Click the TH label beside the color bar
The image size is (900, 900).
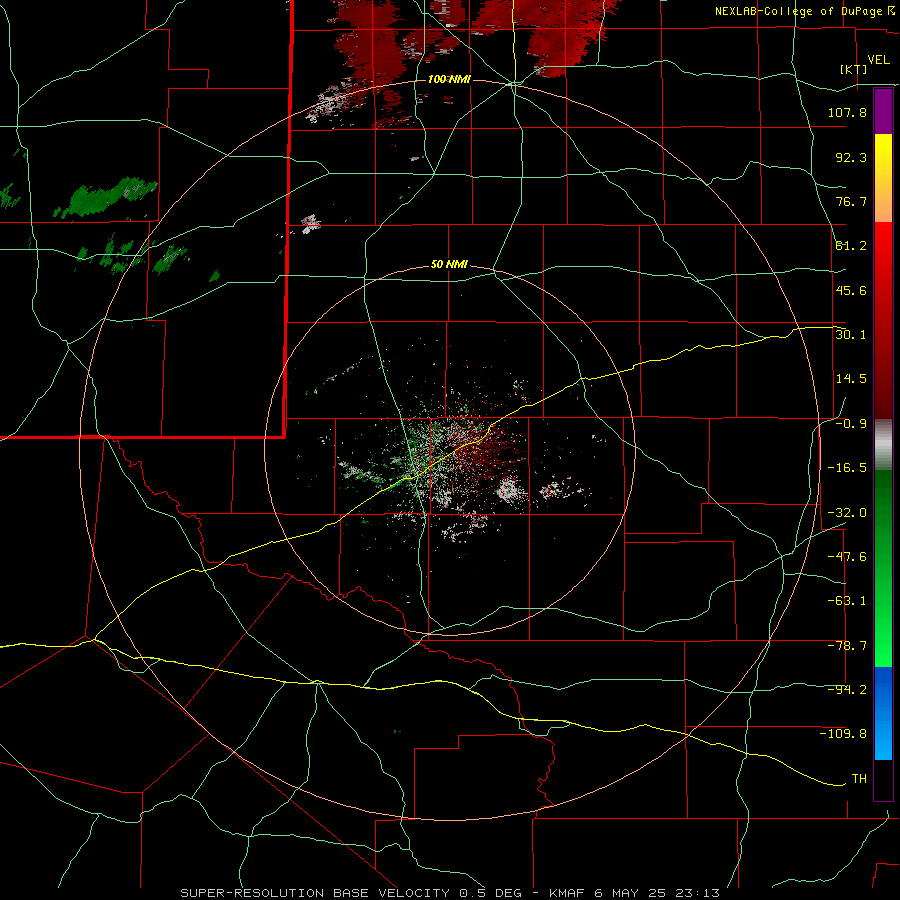(x=859, y=779)
